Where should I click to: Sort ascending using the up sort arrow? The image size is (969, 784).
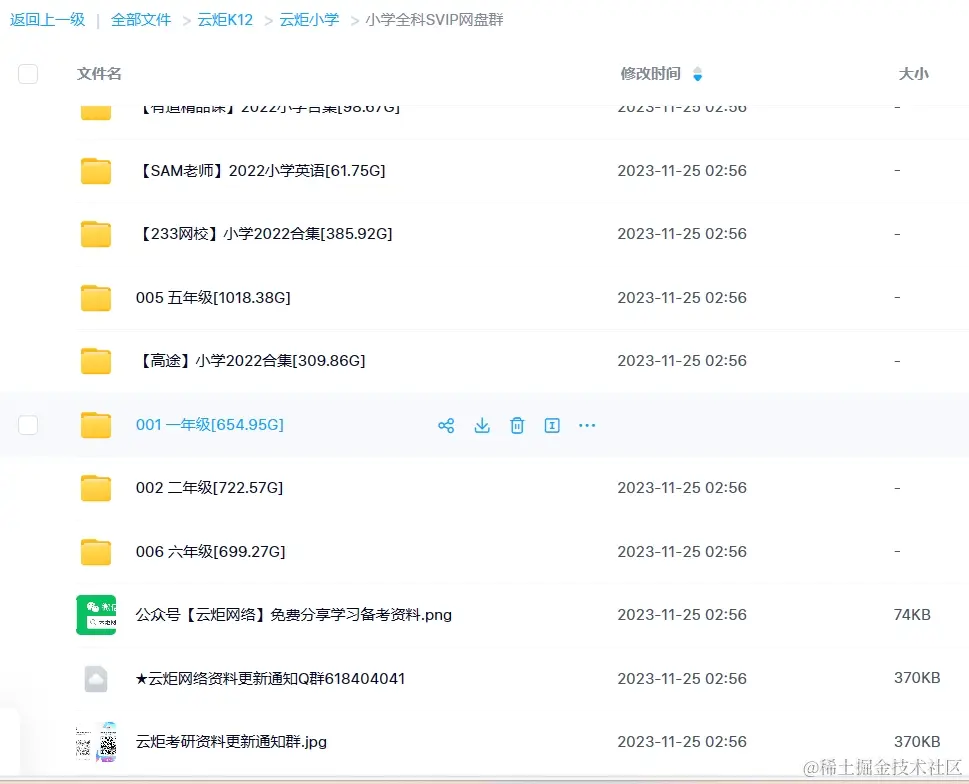[699, 69]
